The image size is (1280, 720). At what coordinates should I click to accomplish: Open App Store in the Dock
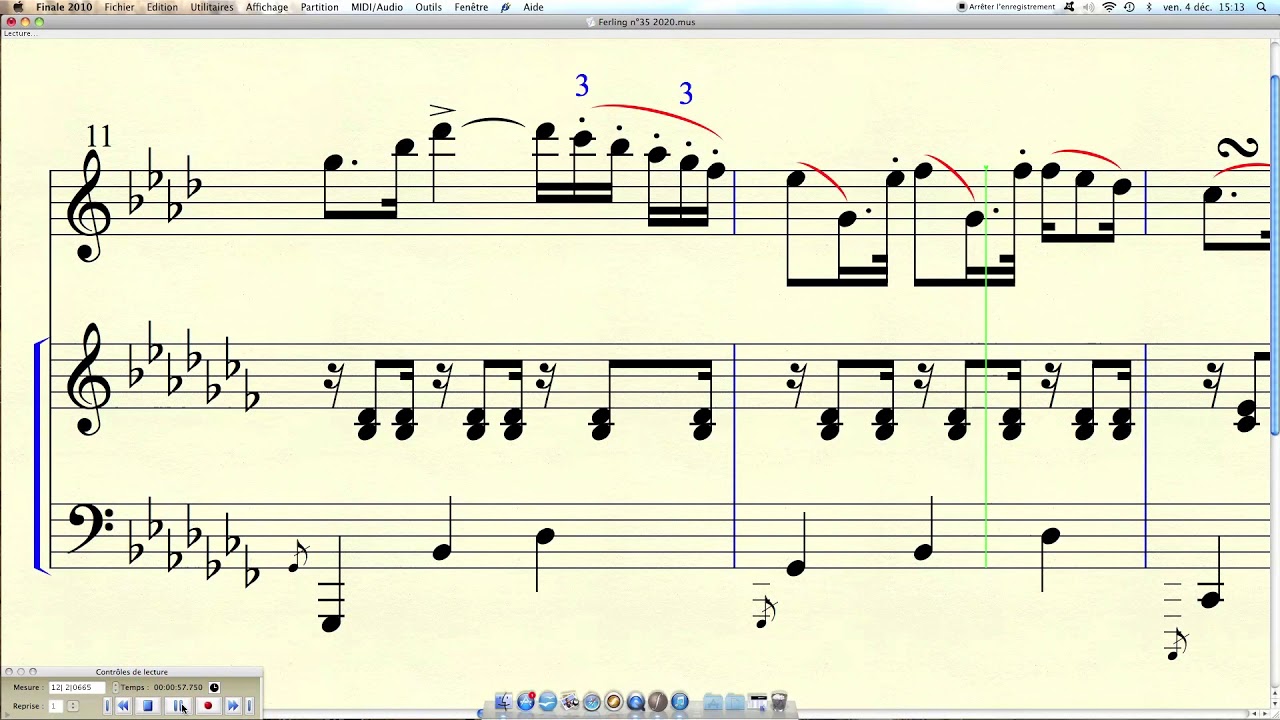tap(526, 702)
